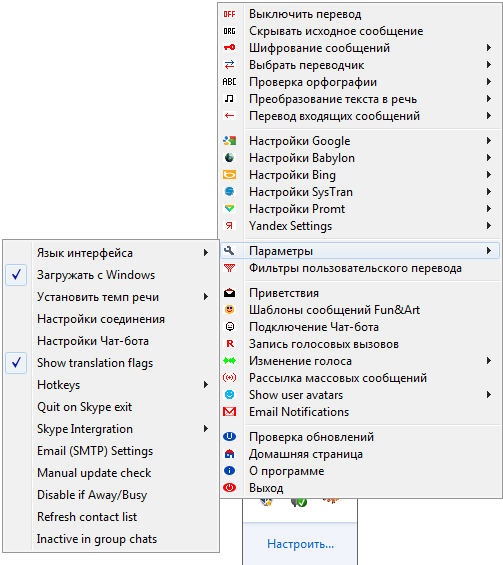Click the Google settings icon

tap(230, 141)
